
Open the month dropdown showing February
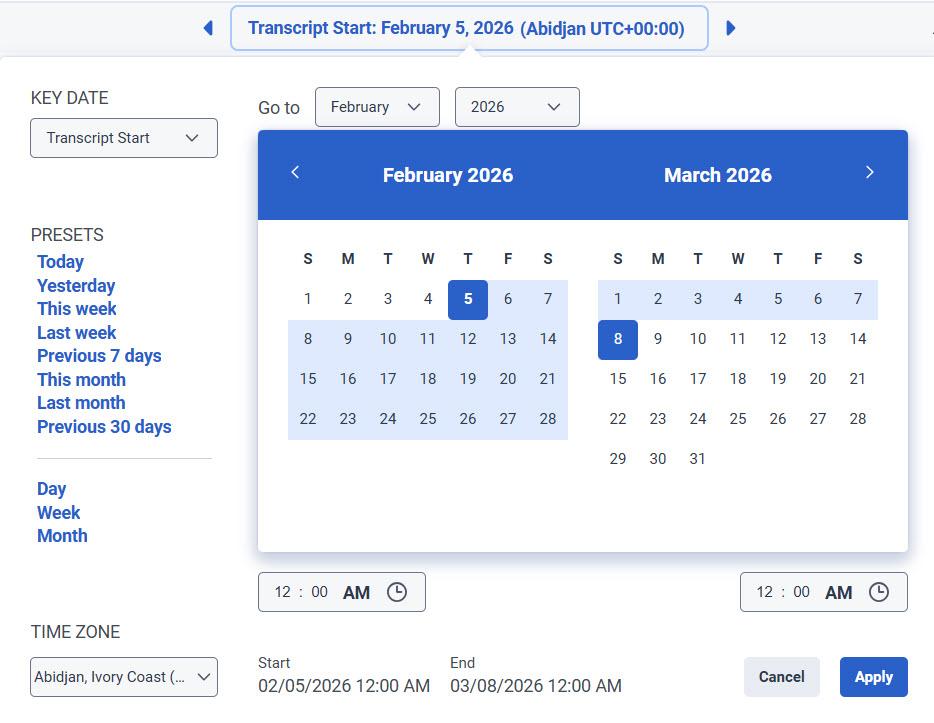pos(377,107)
